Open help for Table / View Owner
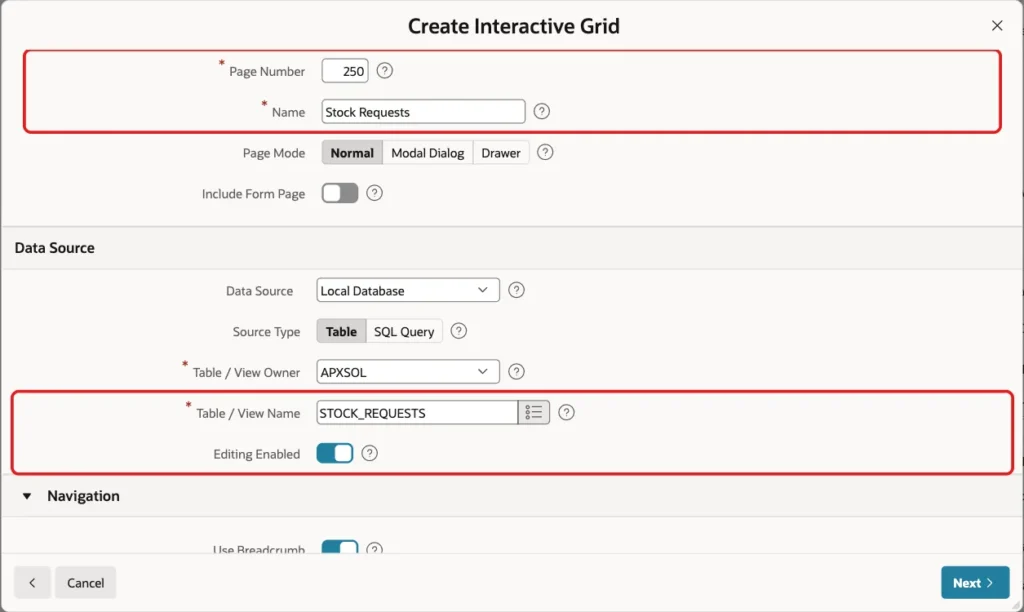This screenshot has width=1024, height=612. tap(516, 372)
